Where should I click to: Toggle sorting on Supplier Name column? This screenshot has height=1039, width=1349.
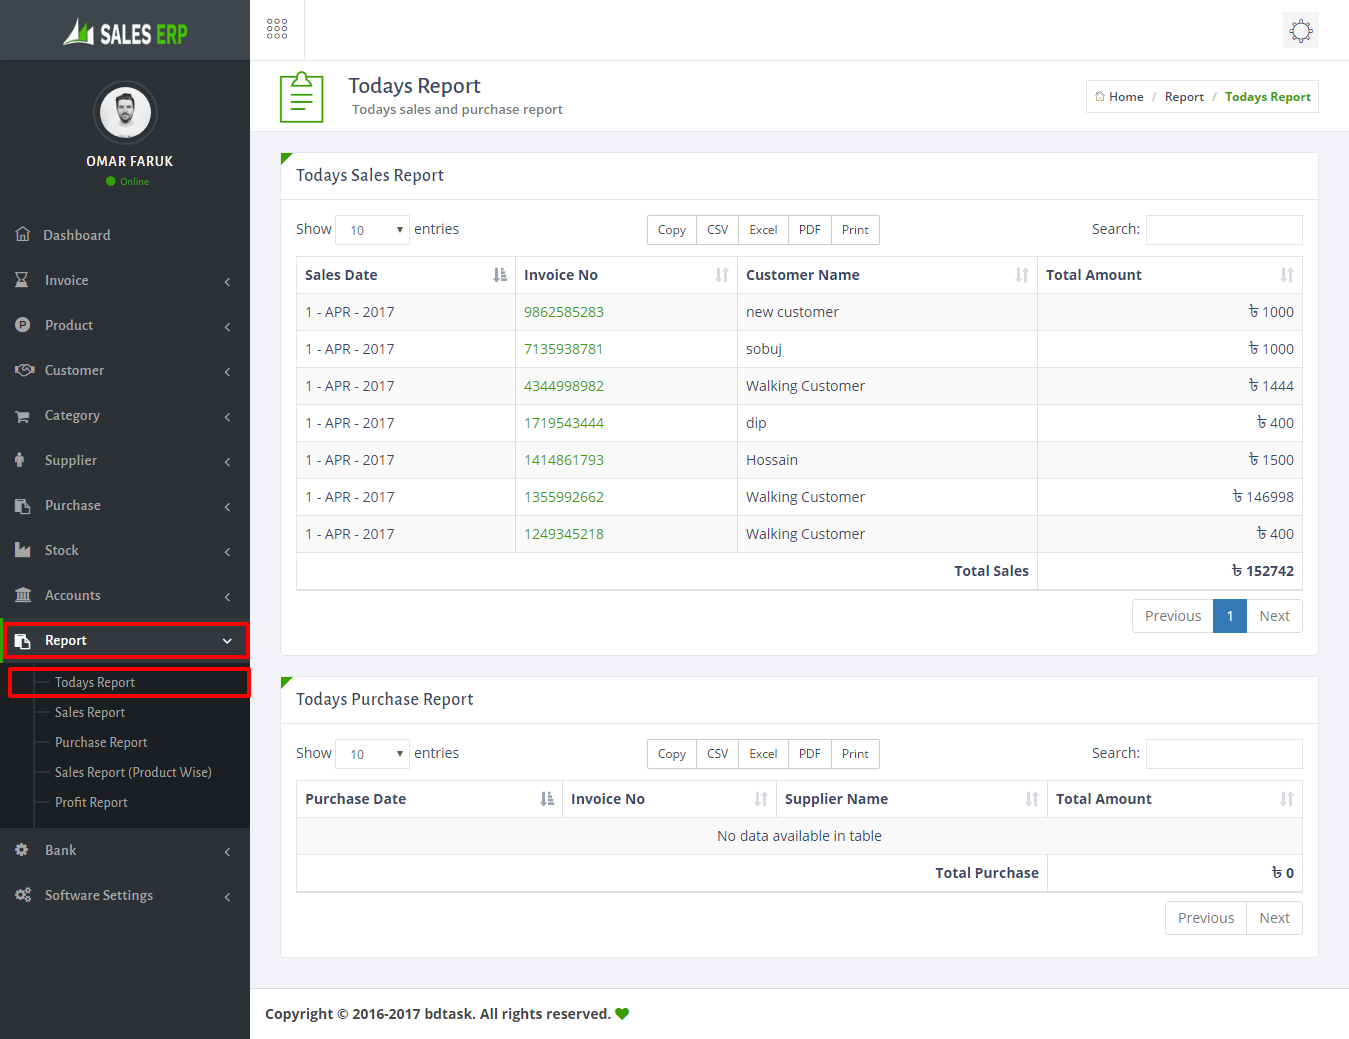pos(910,799)
